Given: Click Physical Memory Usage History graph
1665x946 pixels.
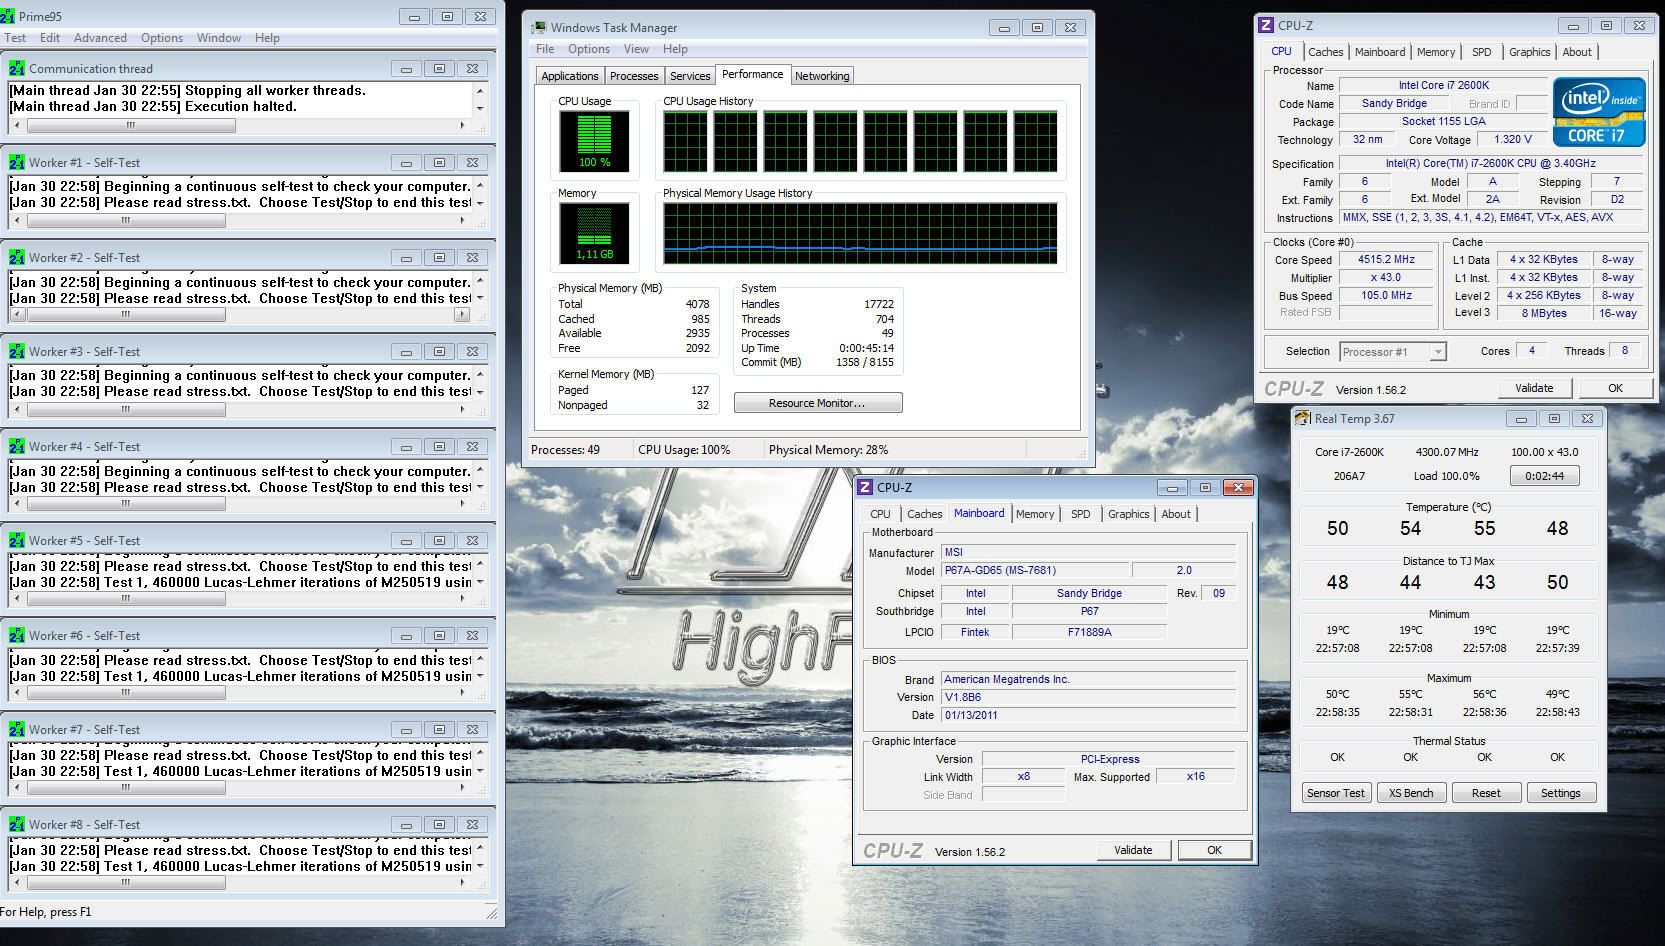Looking at the screenshot, I should click(860, 233).
